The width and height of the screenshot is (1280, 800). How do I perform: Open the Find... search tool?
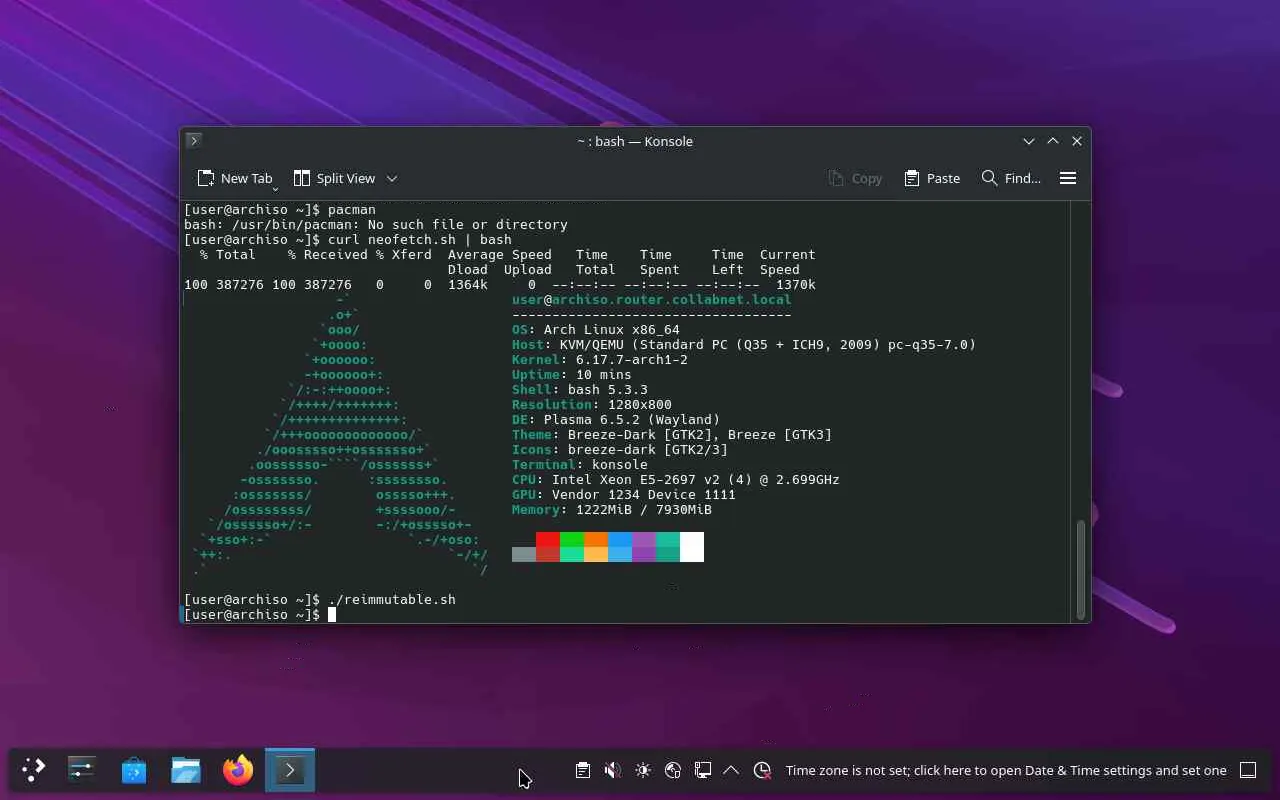click(1011, 178)
